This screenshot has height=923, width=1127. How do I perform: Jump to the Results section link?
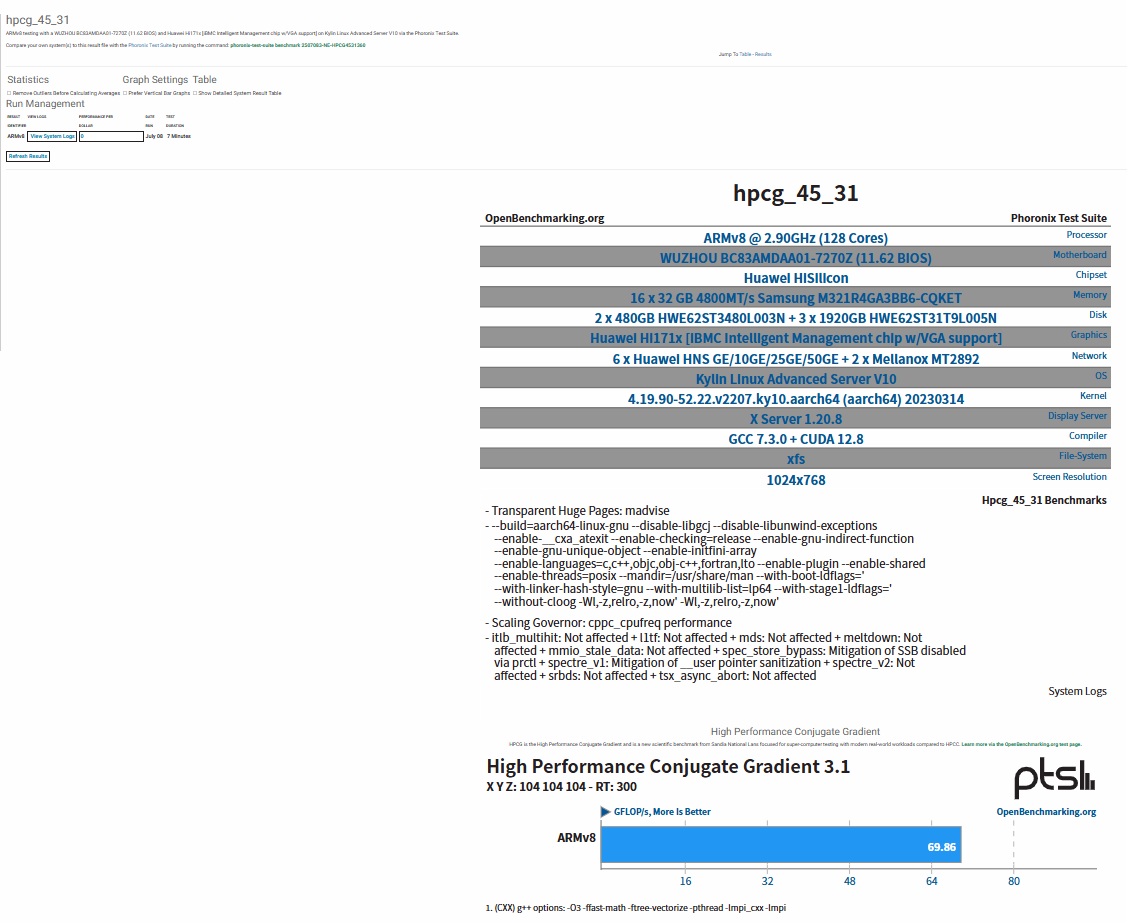click(x=763, y=54)
